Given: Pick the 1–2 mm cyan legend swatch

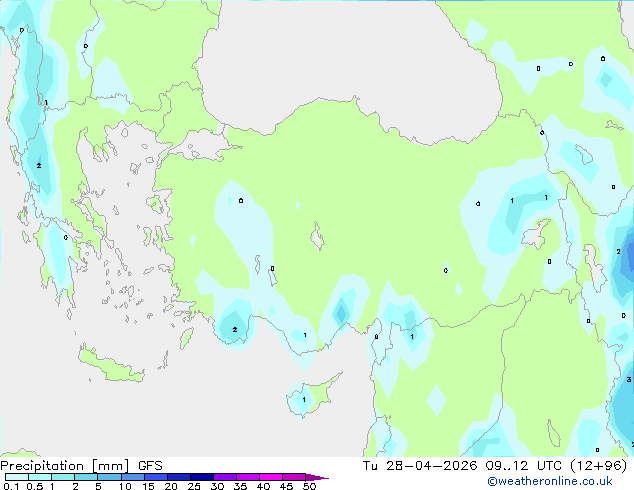Looking at the screenshot, I should [x=63, y=477].
